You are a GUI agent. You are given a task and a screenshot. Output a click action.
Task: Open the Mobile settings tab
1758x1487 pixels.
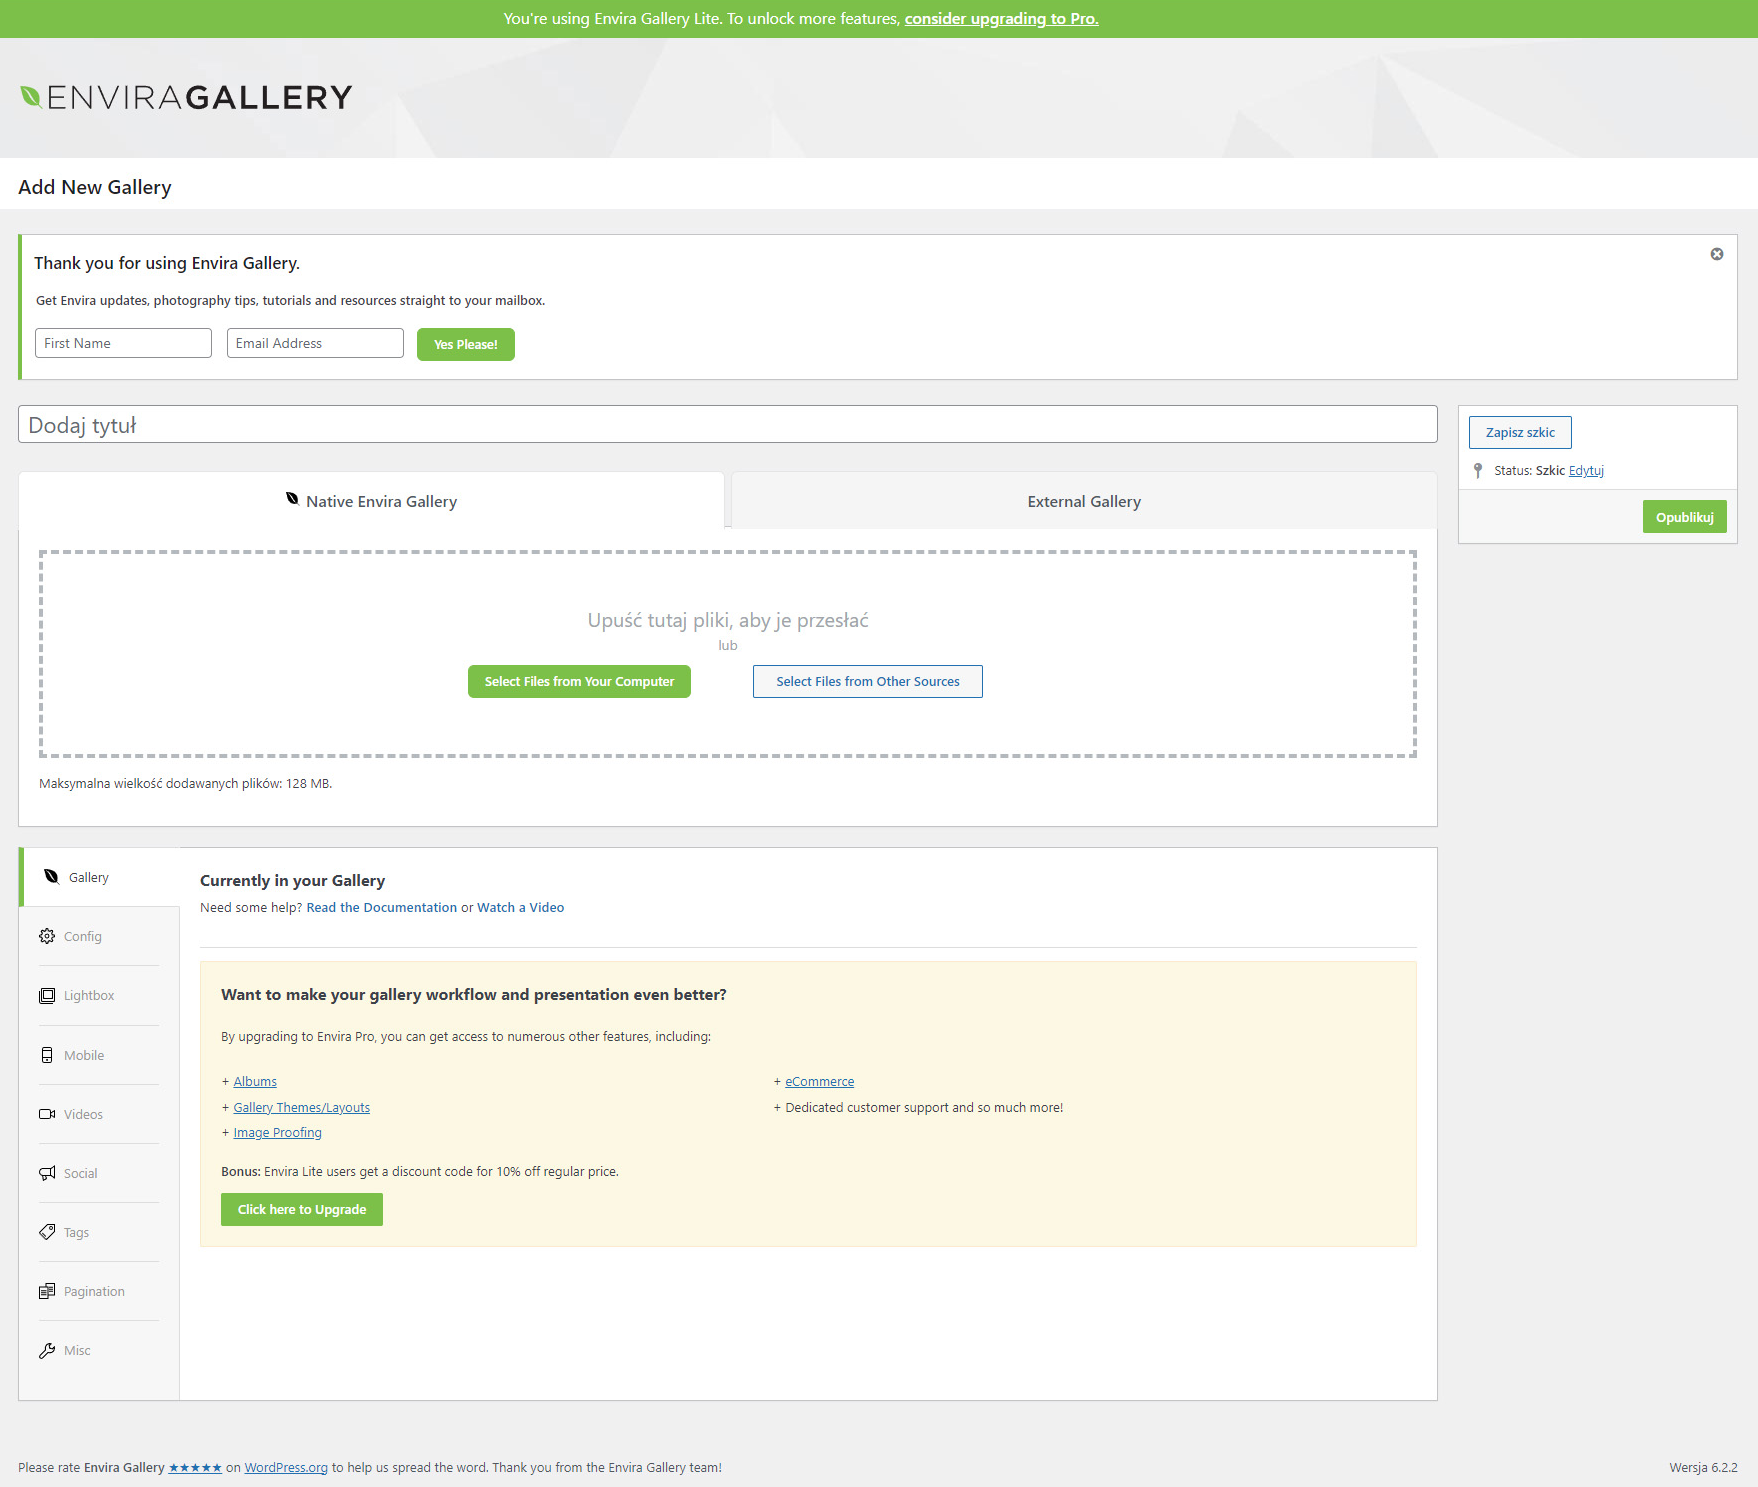coord(99,1055)
